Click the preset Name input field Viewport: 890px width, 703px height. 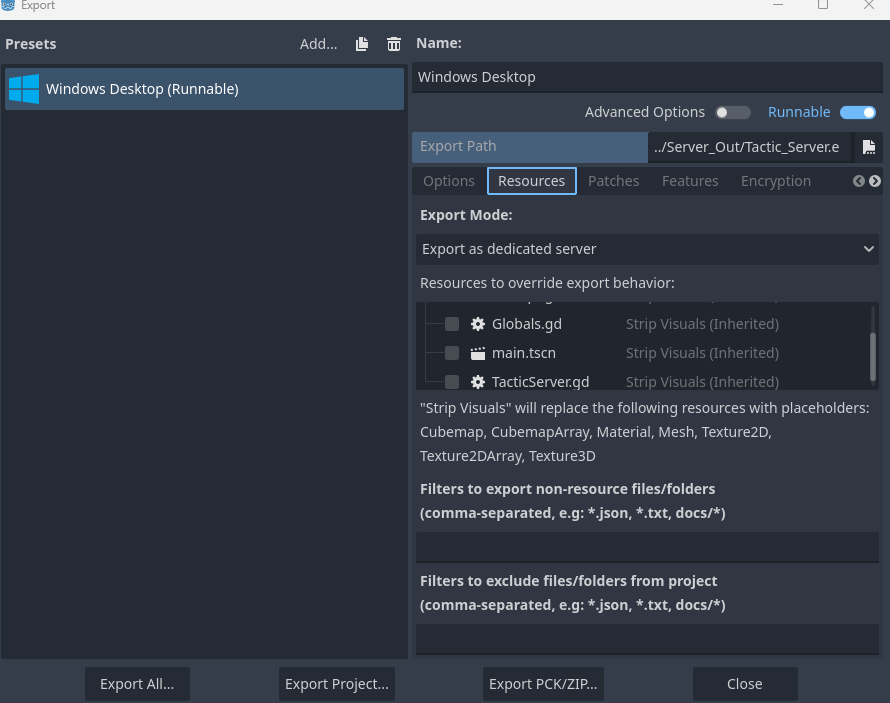pyautogui.click(x=647, y=77)
